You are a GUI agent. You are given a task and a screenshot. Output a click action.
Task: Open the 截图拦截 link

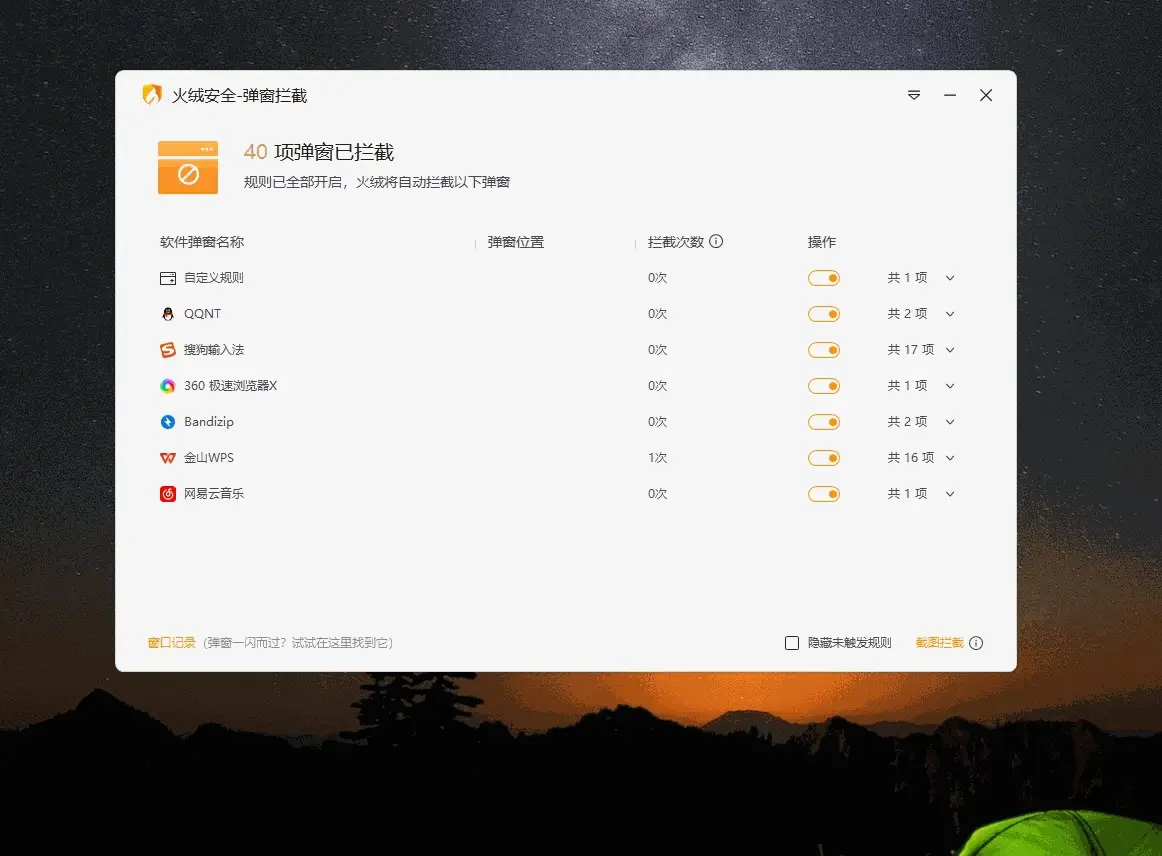tap(940, 643)
